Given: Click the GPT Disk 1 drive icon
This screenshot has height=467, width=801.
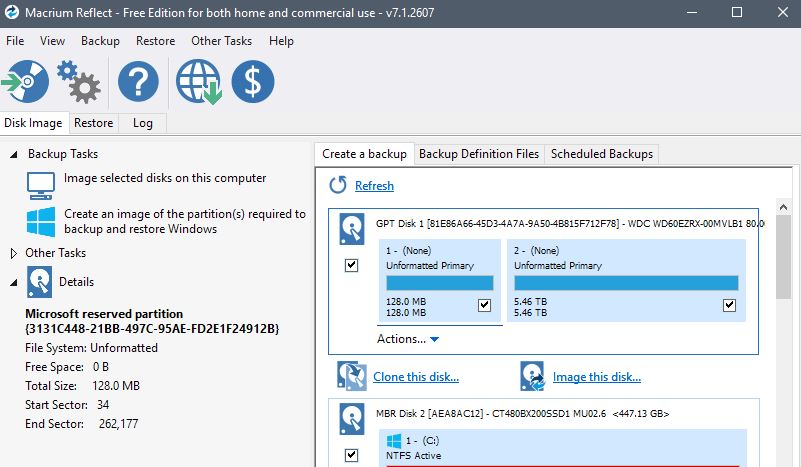Looking at the screenshot, I should (x=352, y=229).
